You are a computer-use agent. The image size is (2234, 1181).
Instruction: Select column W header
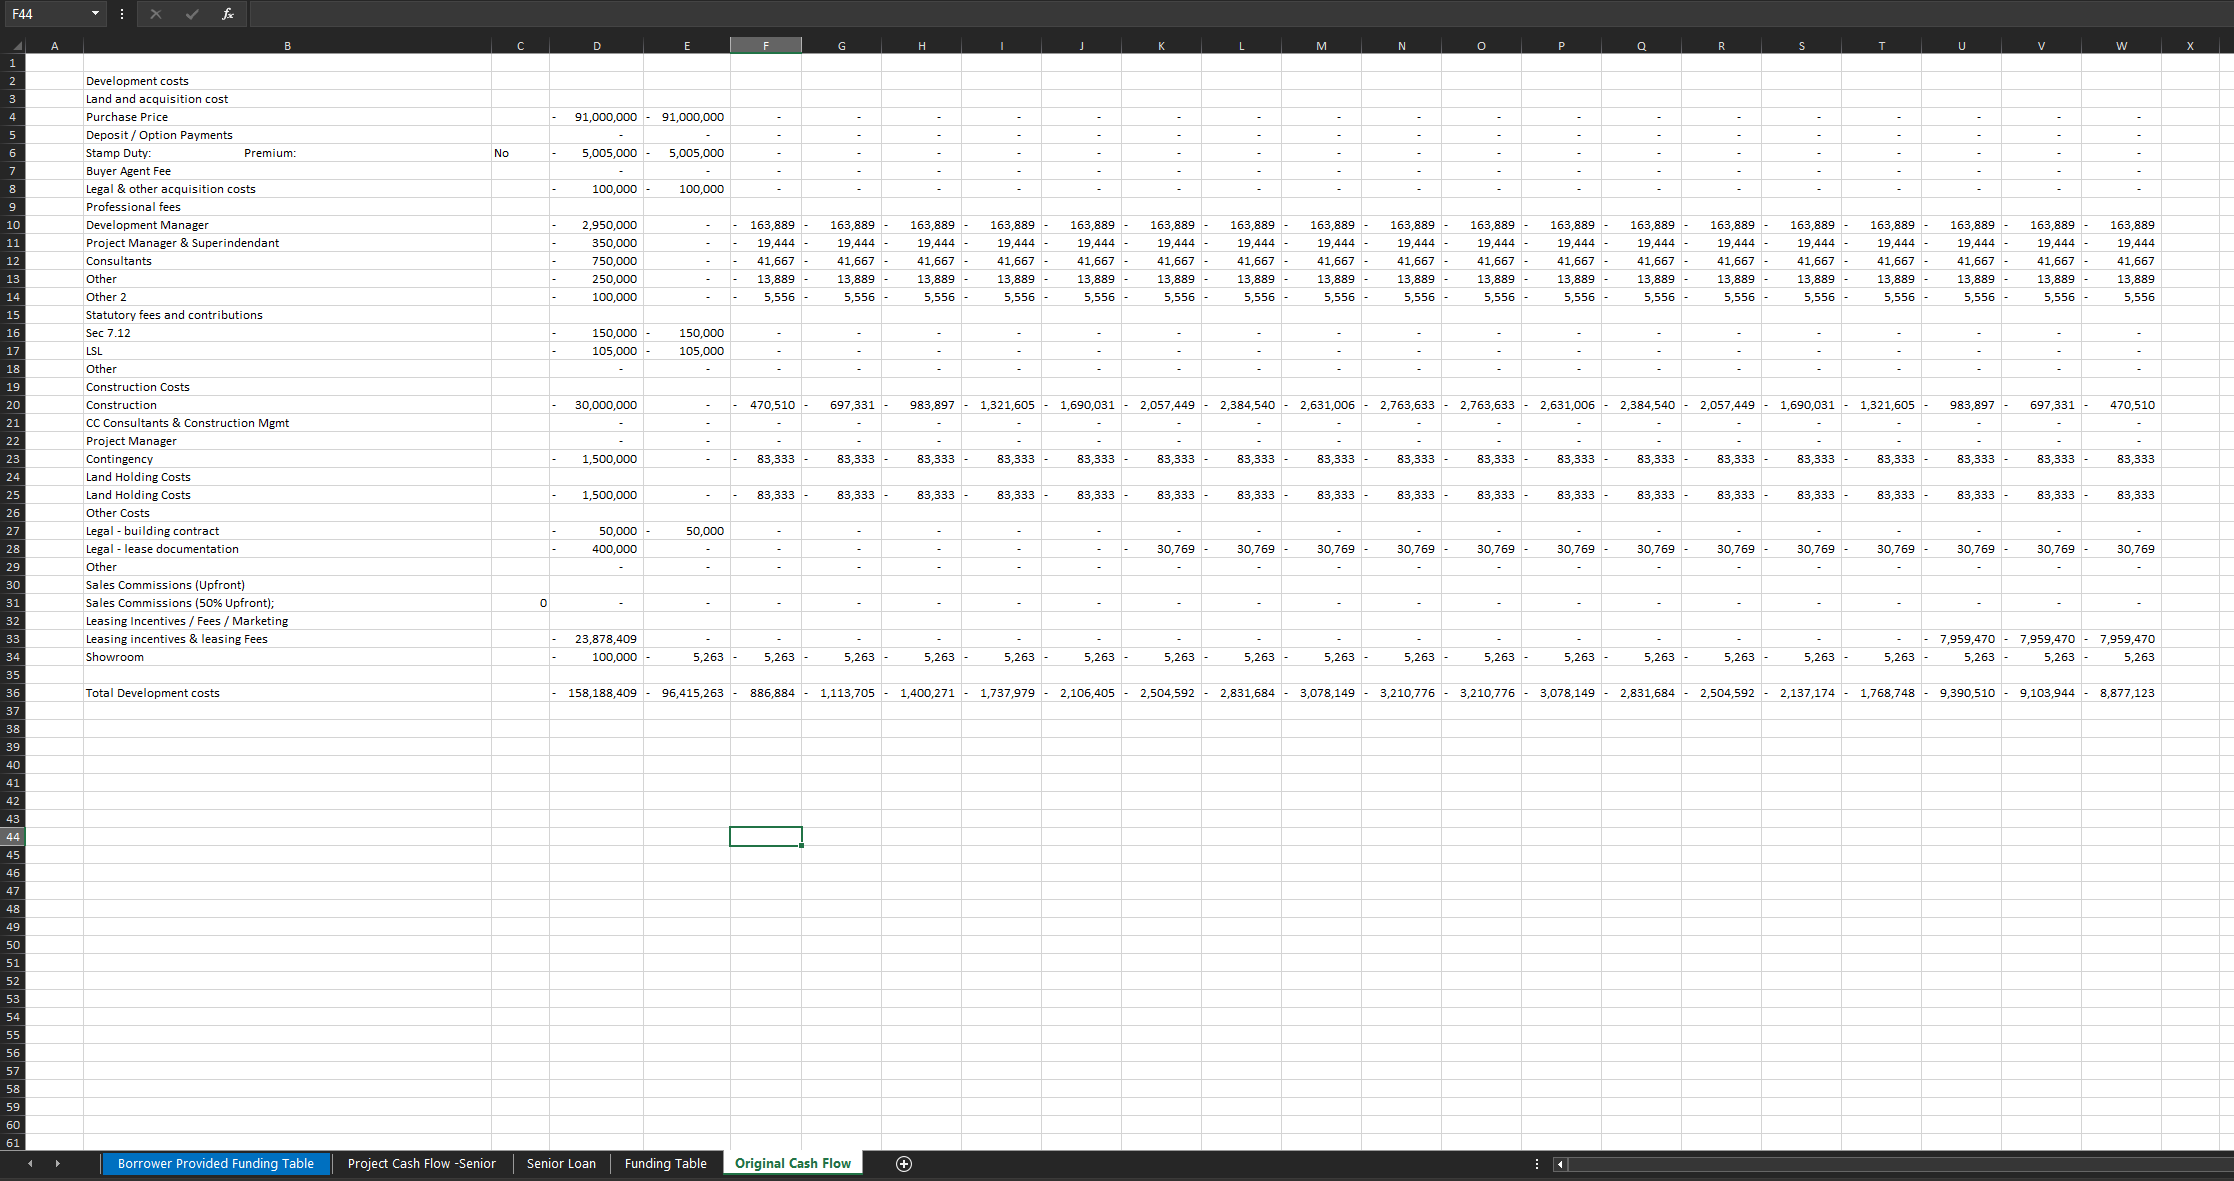[x=2121, y=46]
